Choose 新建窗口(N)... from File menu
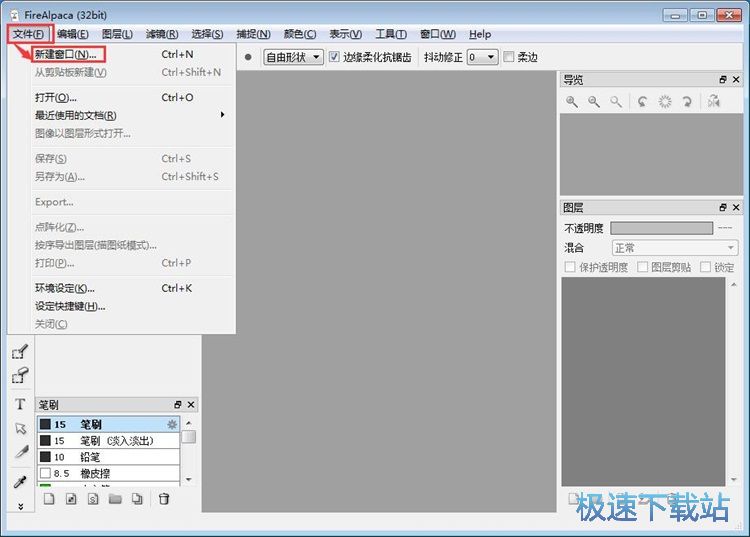 click(x=66, y=54)
